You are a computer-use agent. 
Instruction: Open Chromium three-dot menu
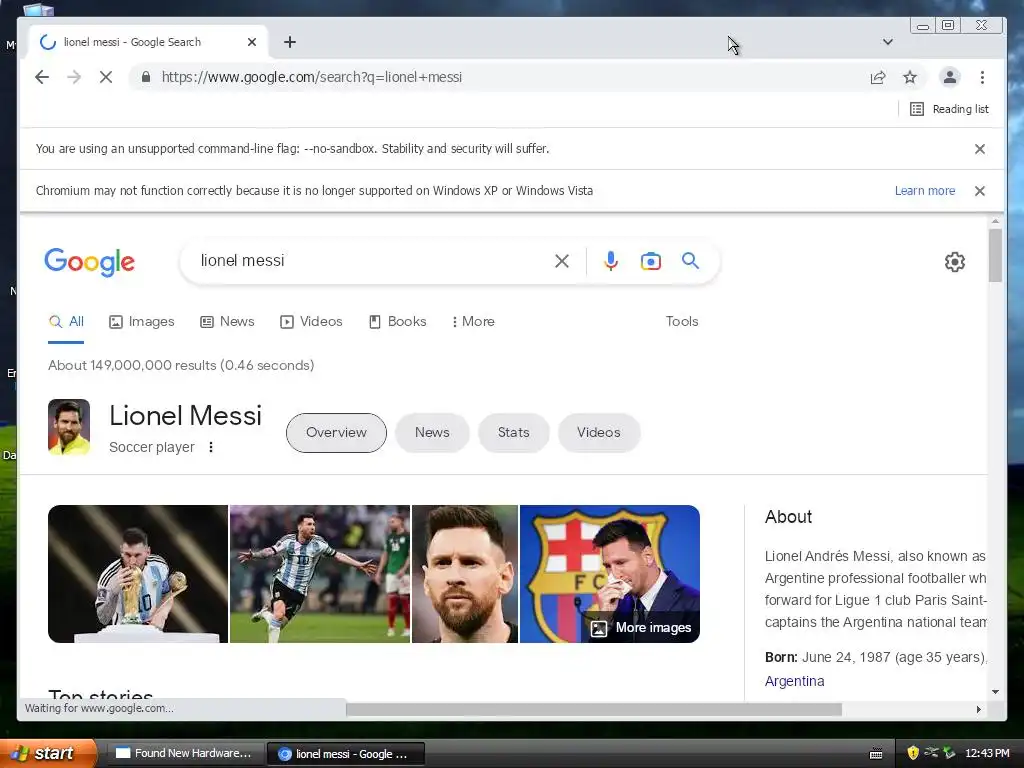[x=982, y=77]
